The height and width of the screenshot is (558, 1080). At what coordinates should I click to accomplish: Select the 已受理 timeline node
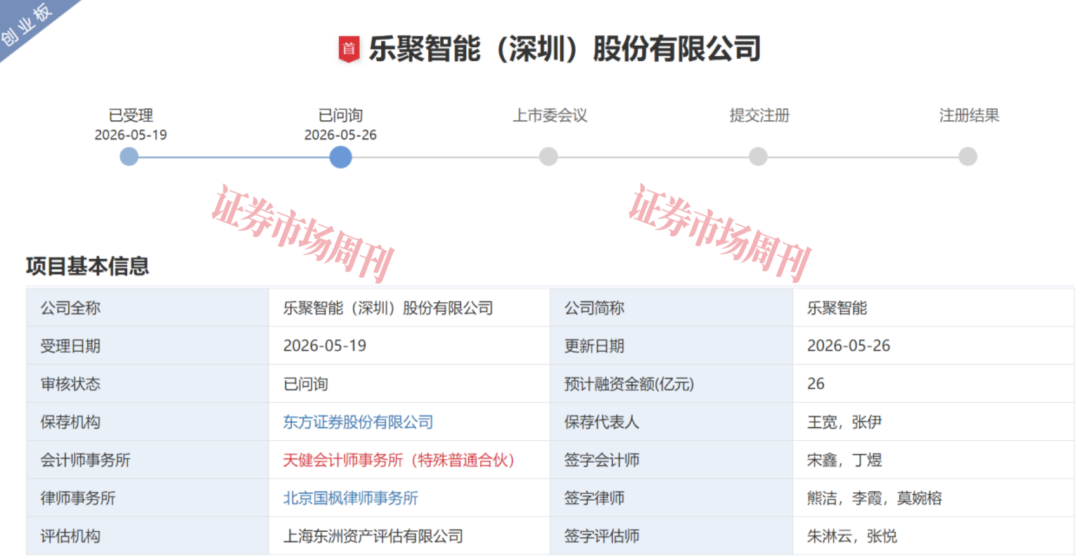(x=129, y=156)
